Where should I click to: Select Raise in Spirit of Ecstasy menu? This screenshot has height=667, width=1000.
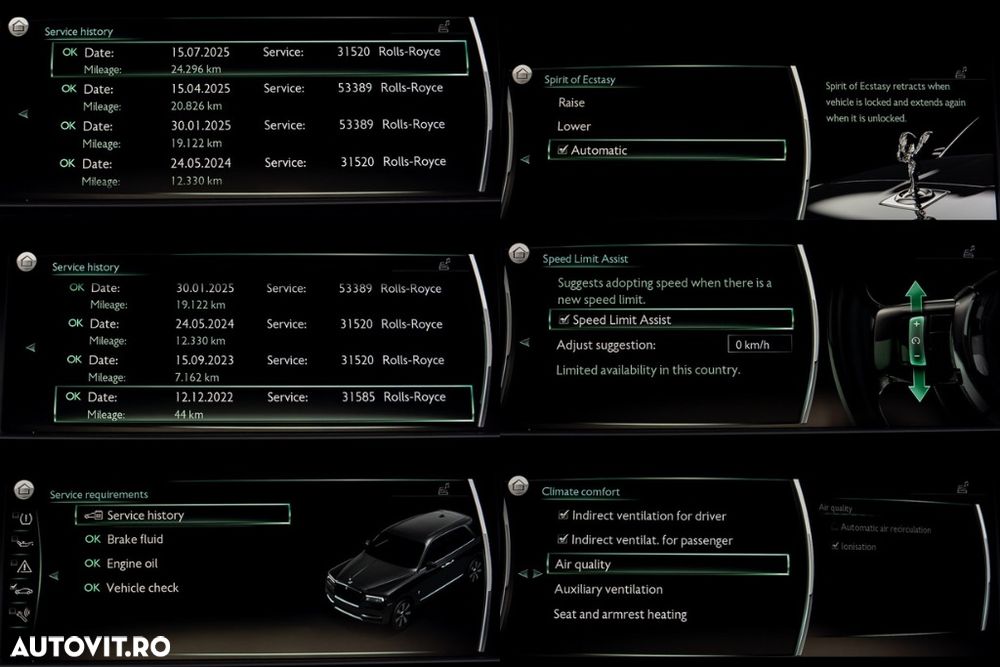pyautogui.click(x=571, y=103)
